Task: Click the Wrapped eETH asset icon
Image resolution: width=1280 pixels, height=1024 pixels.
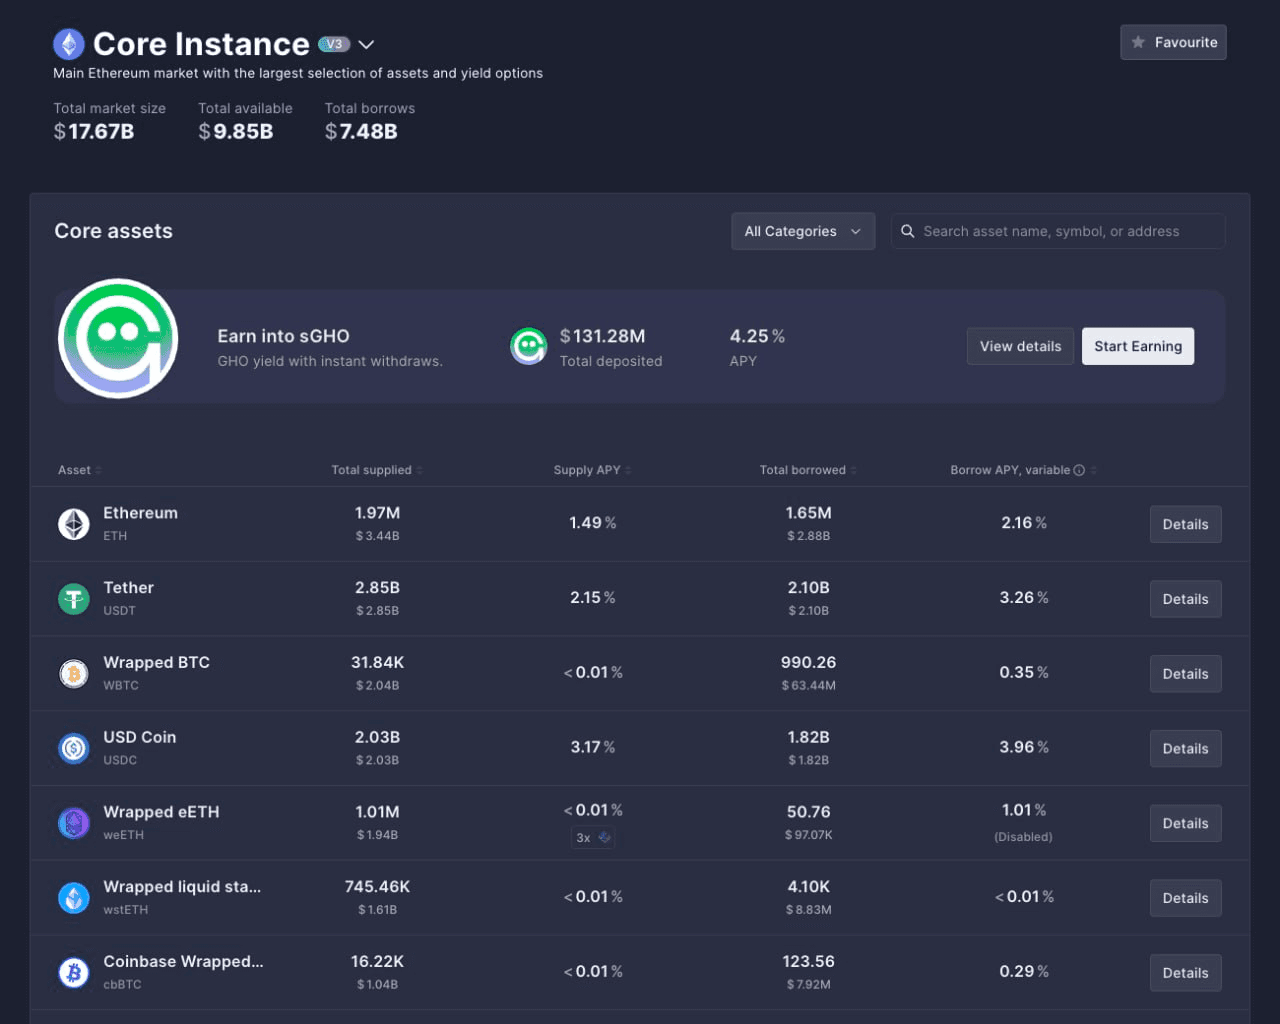Action: (74, 823)
